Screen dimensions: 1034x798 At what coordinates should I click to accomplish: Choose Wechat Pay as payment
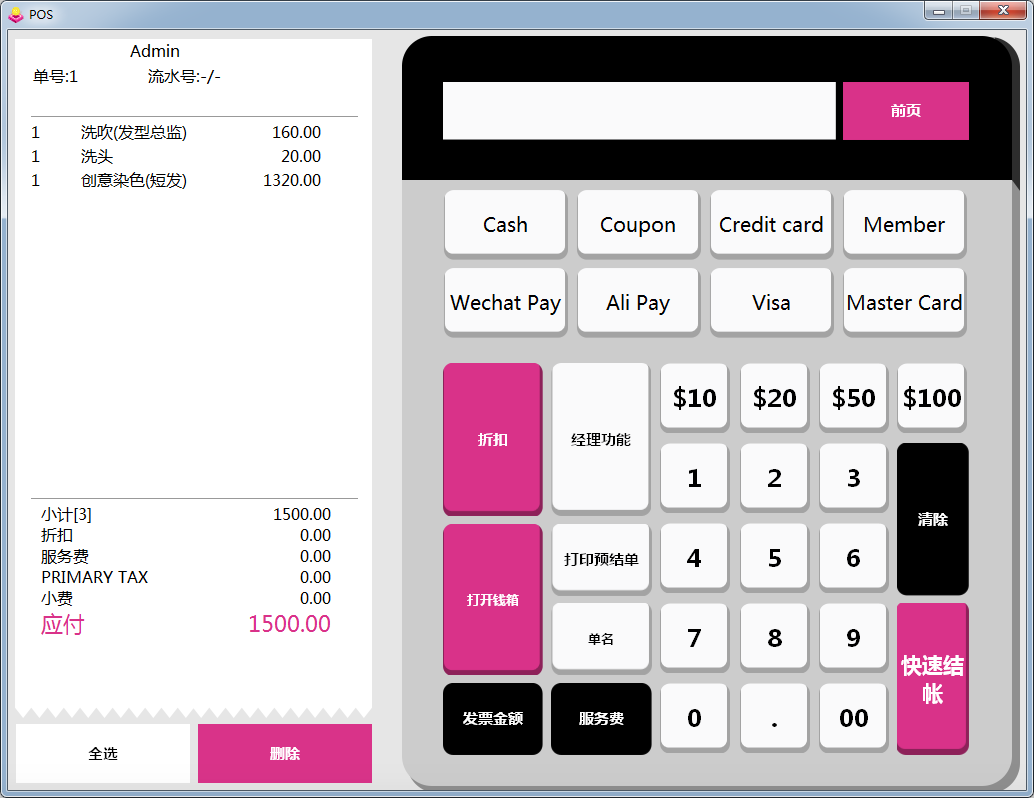click(x=505, y=302)
